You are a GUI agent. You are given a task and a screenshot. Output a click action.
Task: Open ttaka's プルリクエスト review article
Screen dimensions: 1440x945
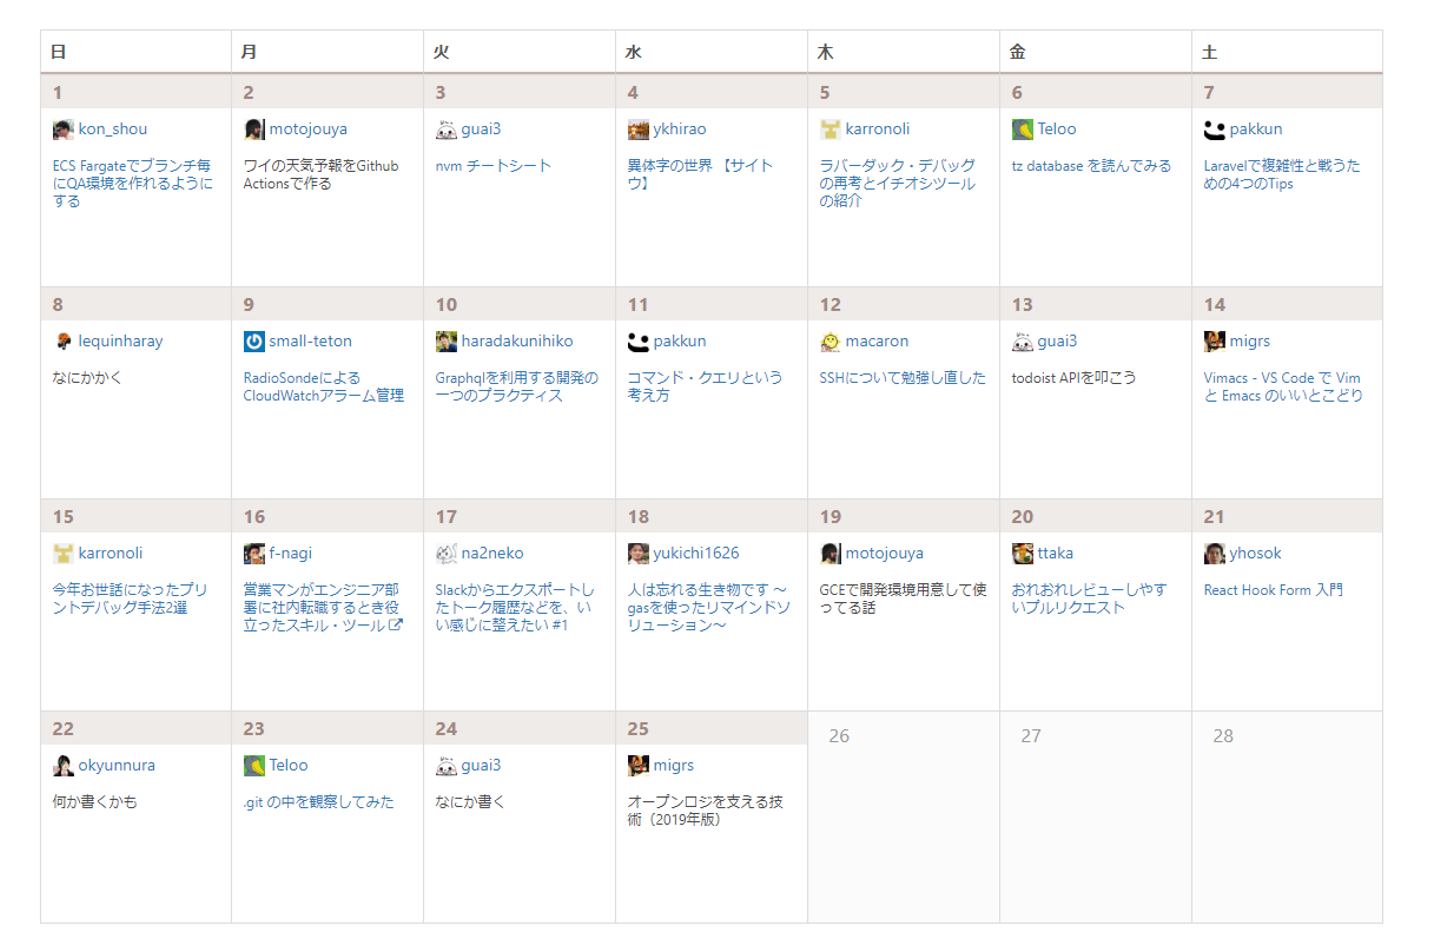[1088, 598]
